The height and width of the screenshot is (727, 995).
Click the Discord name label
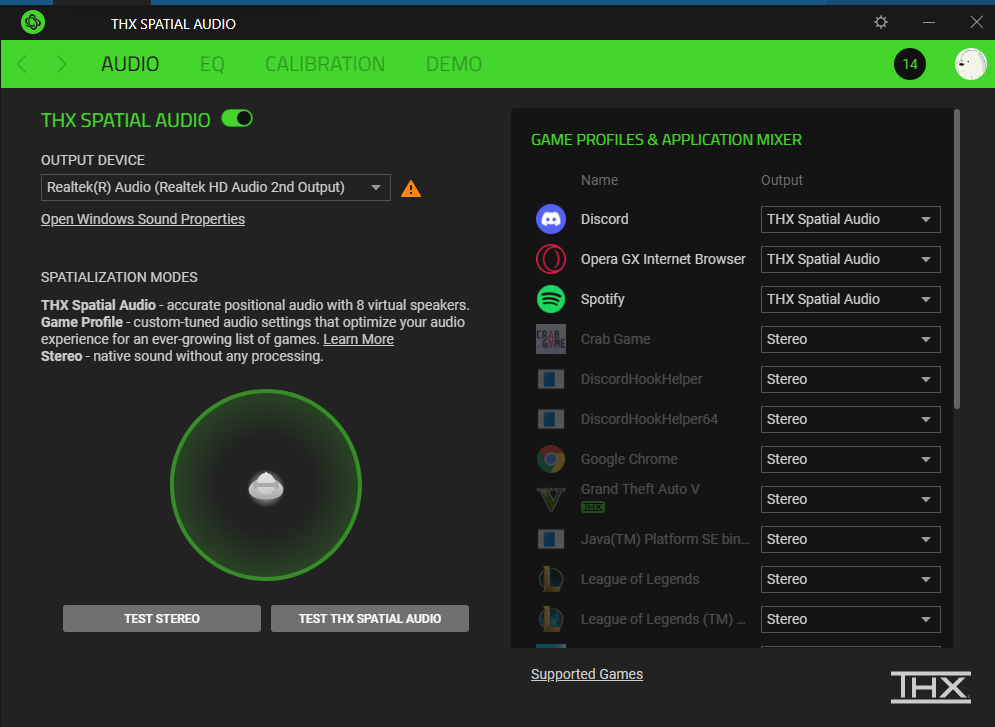pyautogui.click(x=605, y=219)
